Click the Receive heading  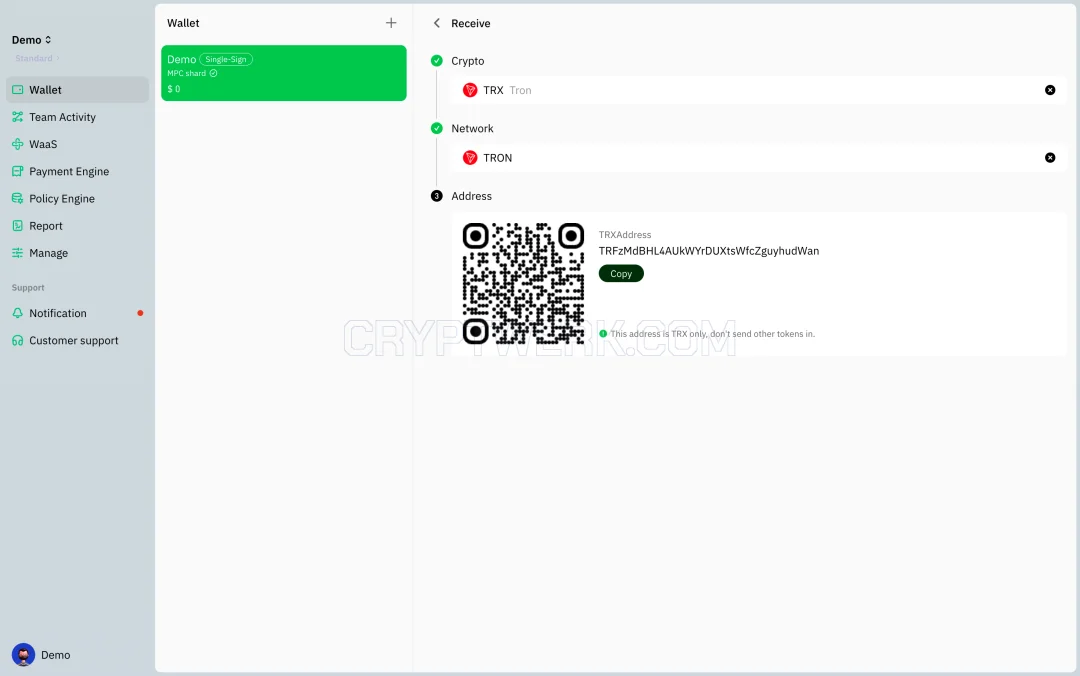click(x=471, y=23)
